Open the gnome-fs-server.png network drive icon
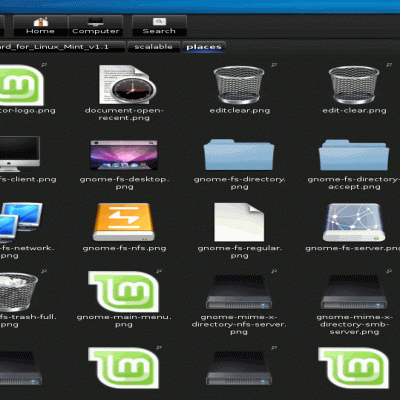 (x=354, y=222)
